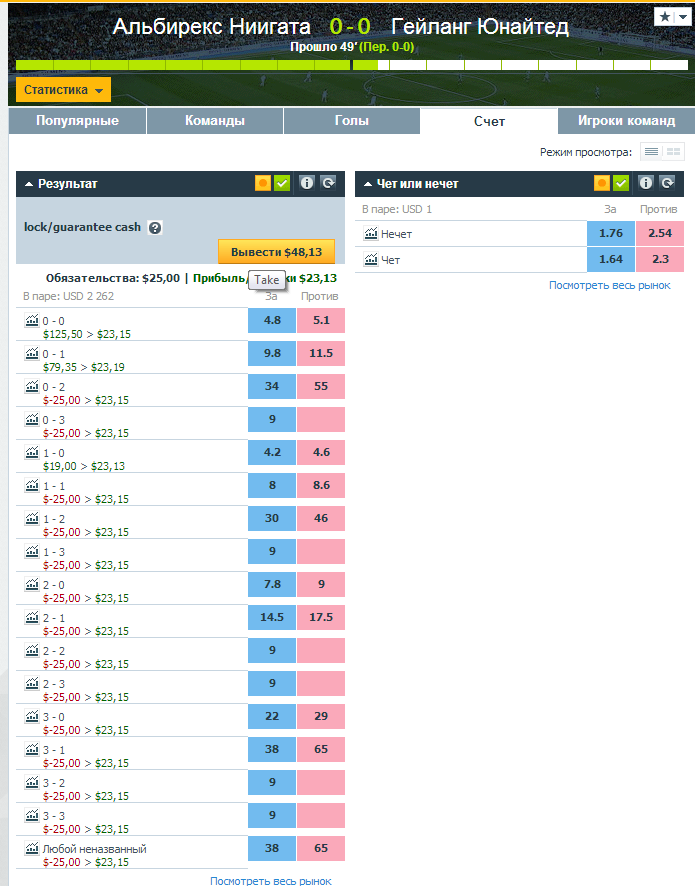Open Посмотреть весь рынок link under Чет
This screenshot has width=695, height=886.
point(610,285)
